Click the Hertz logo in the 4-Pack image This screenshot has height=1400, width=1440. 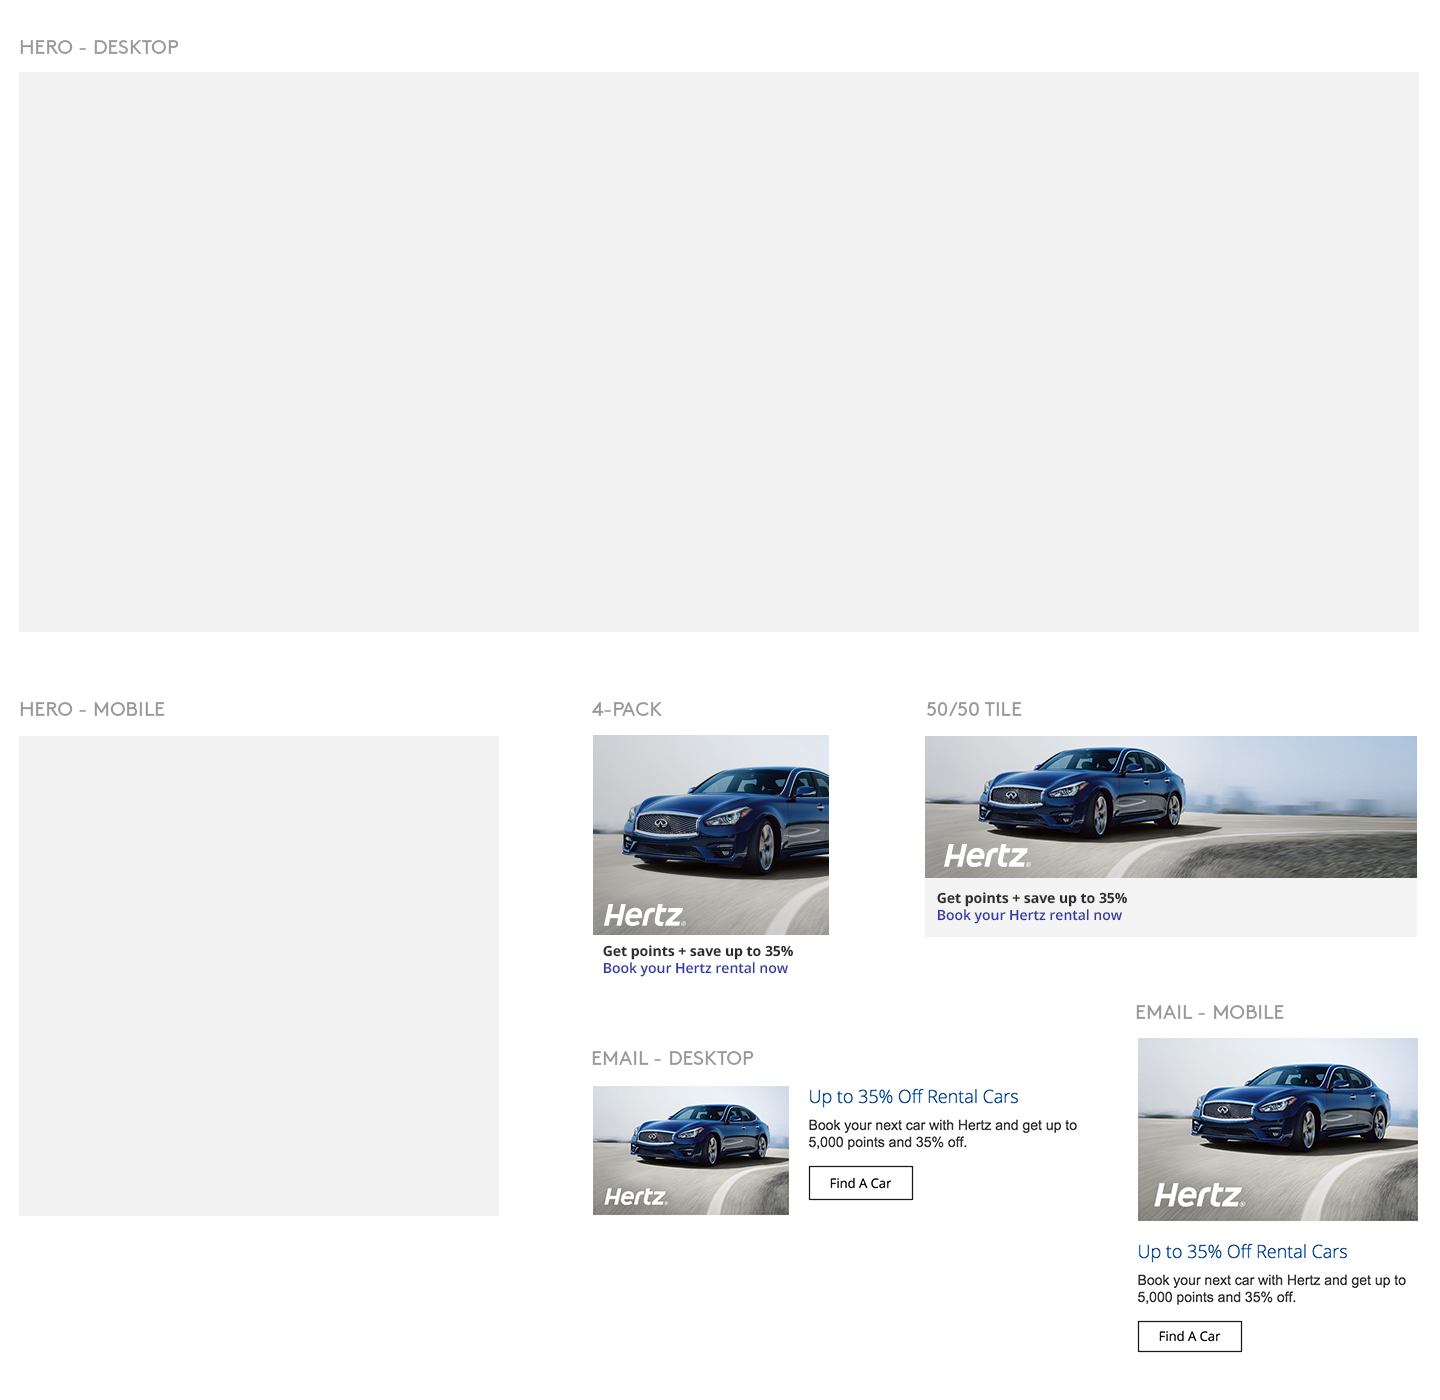644,915
